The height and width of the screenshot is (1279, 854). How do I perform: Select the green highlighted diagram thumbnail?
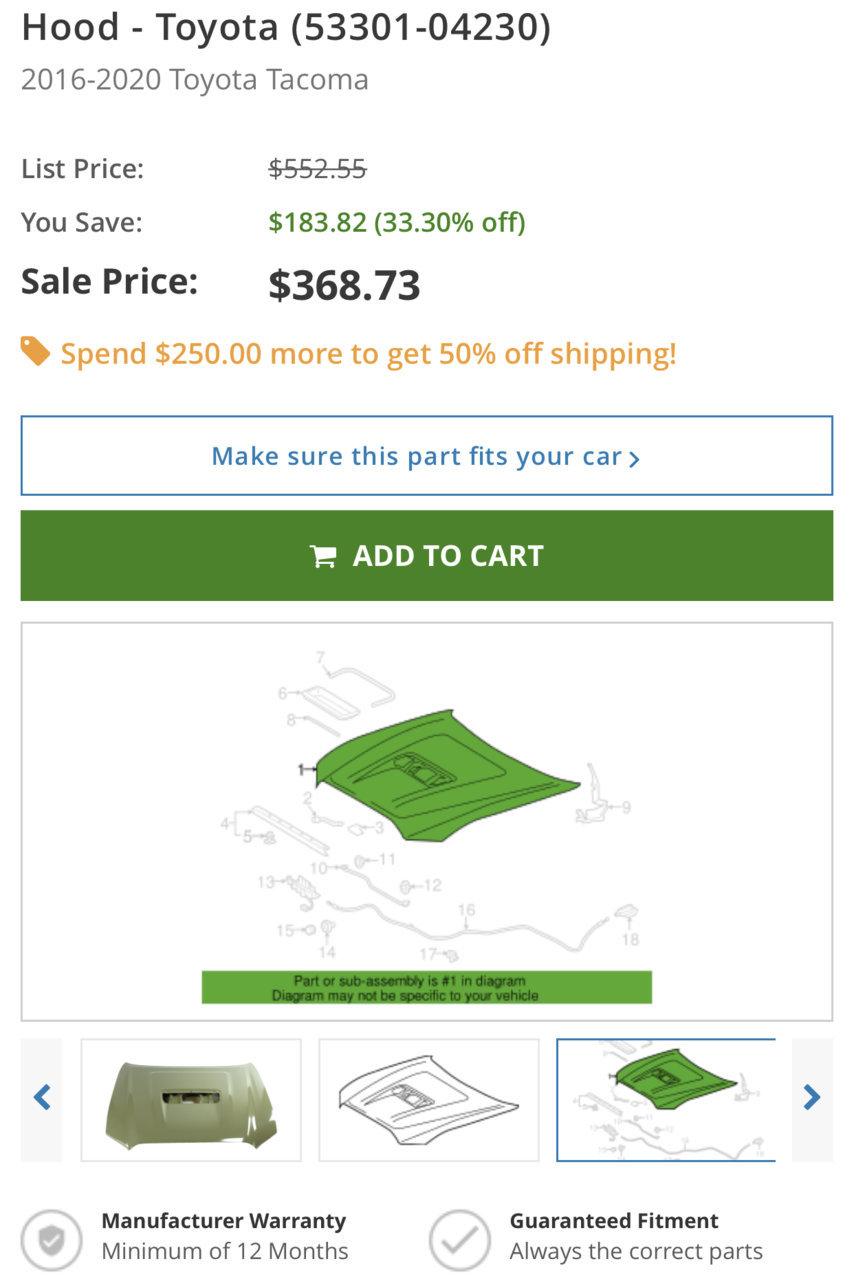tap(666, 1100)
